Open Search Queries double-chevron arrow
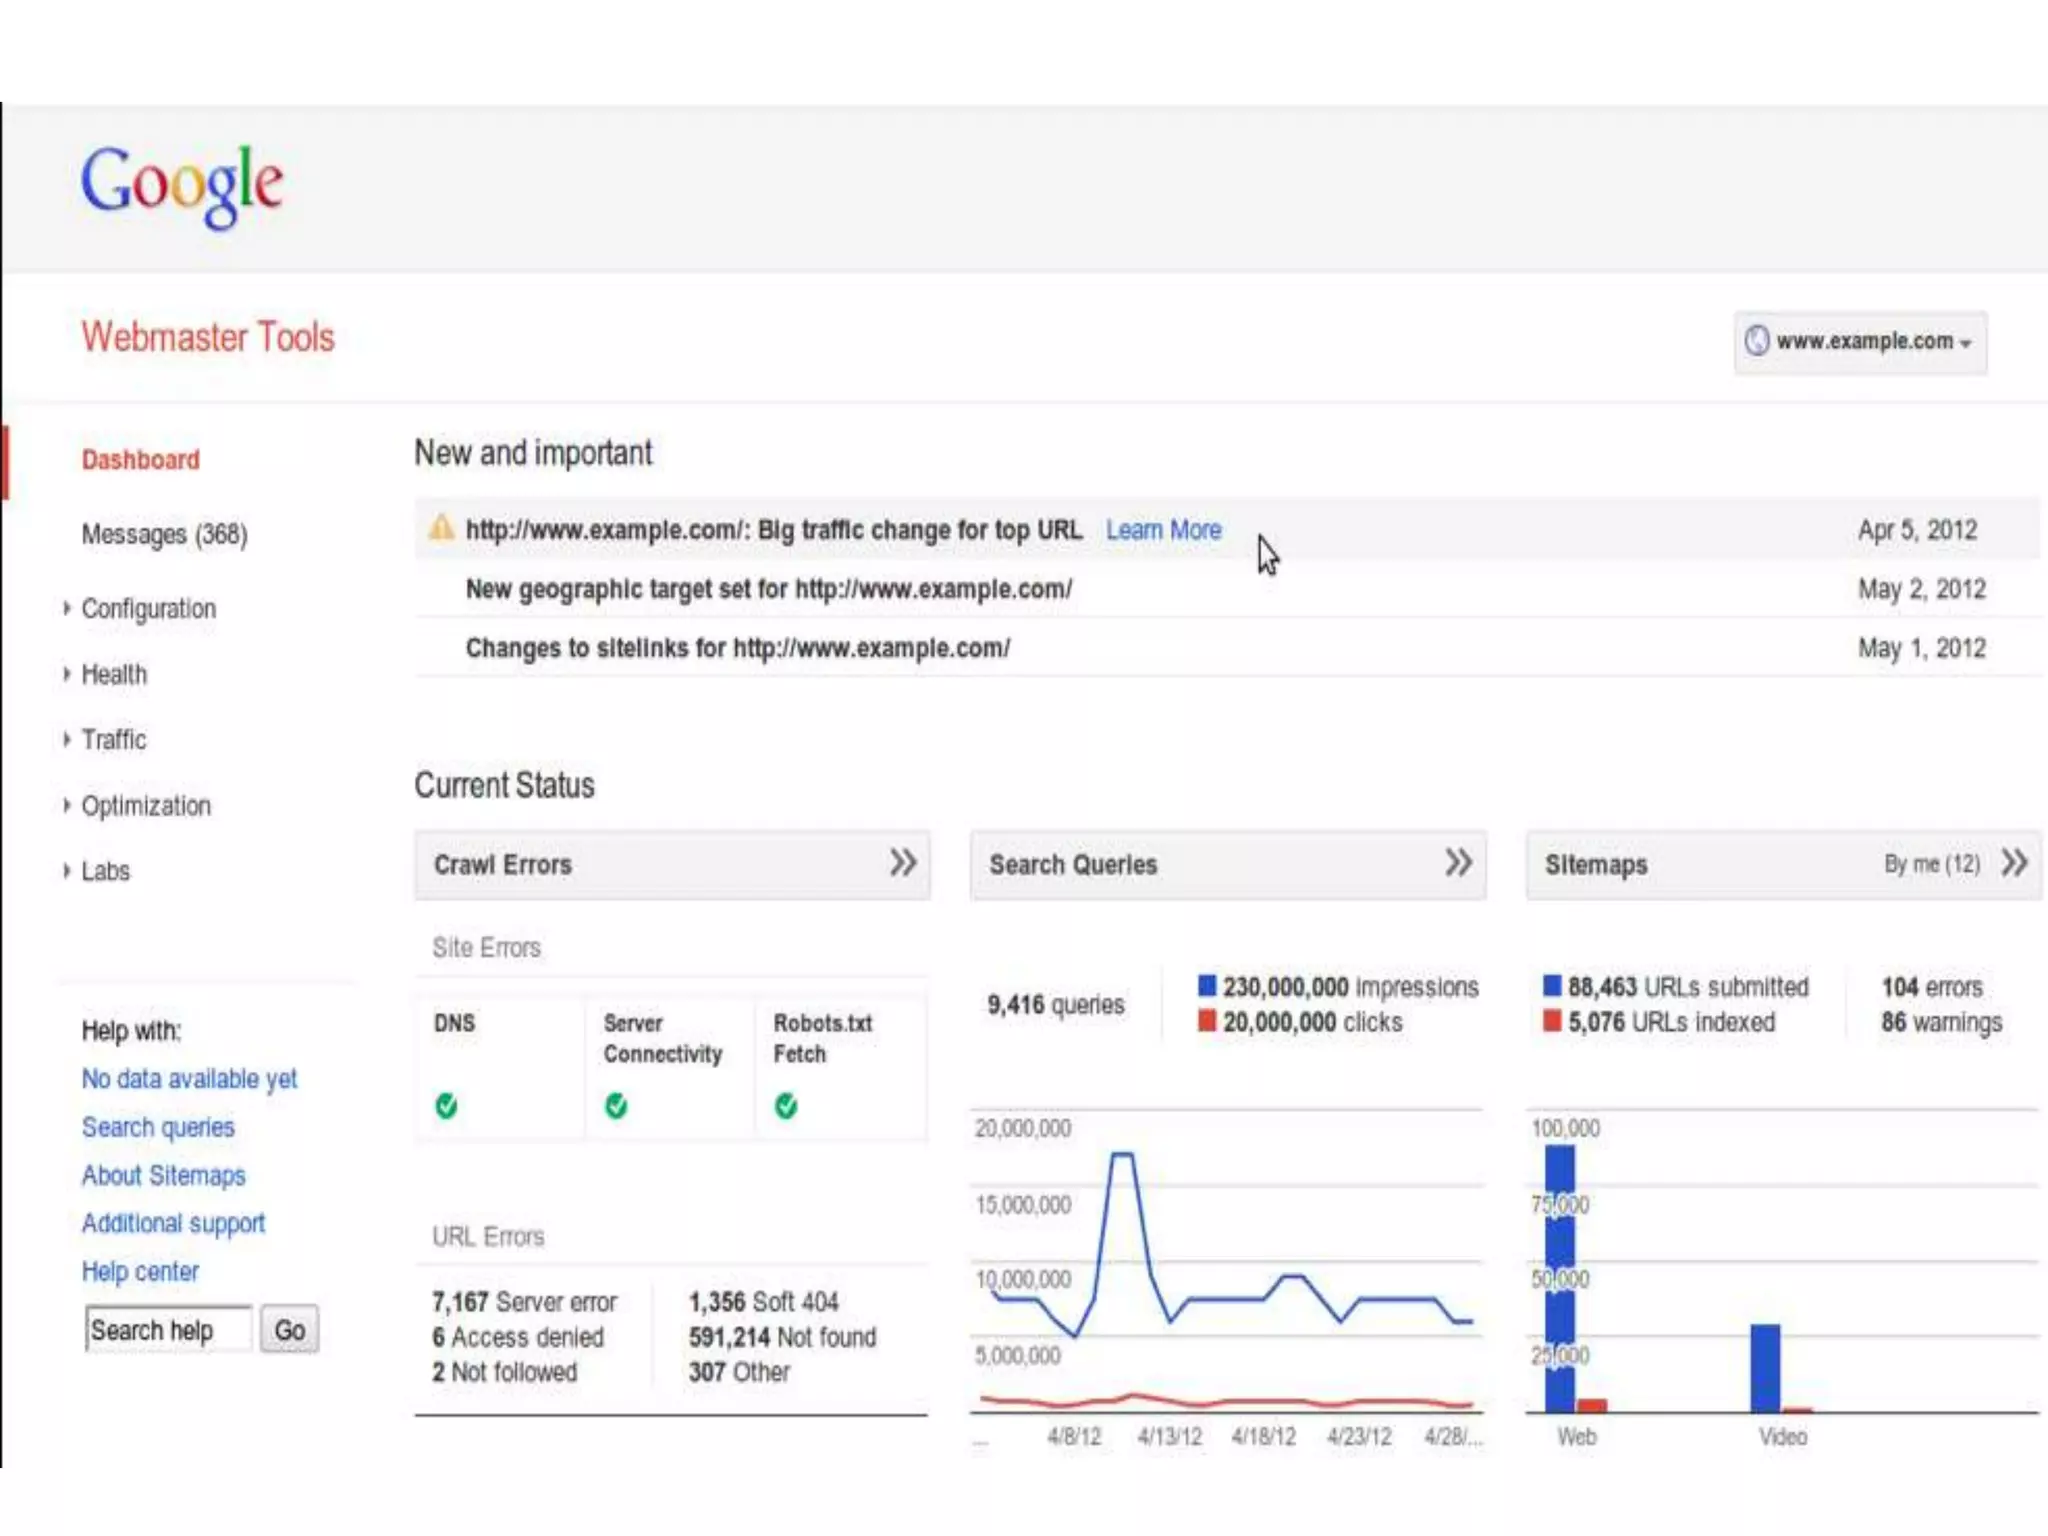 [x=1458, y=863]
